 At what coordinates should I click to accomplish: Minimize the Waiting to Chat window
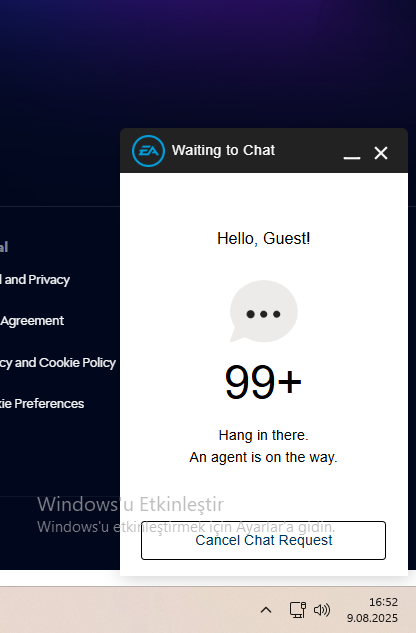pyautogui.click(x=352, y=153)
